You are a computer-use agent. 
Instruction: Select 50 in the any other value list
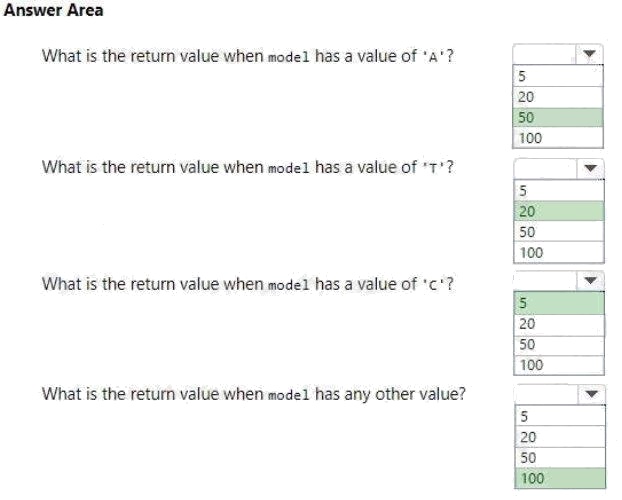tap(559, 458)
